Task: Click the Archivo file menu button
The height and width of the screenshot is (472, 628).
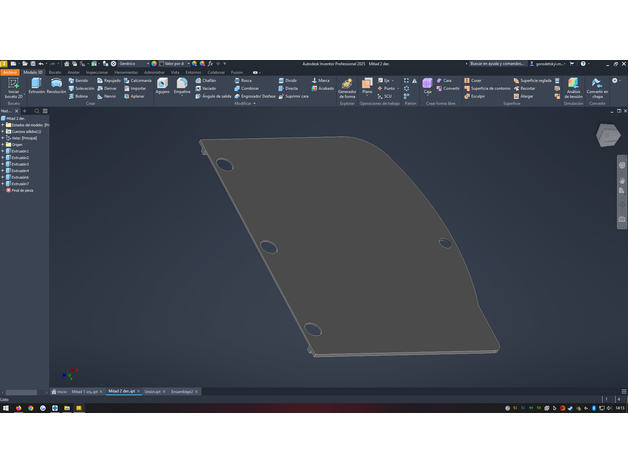Action: point(9,72)
